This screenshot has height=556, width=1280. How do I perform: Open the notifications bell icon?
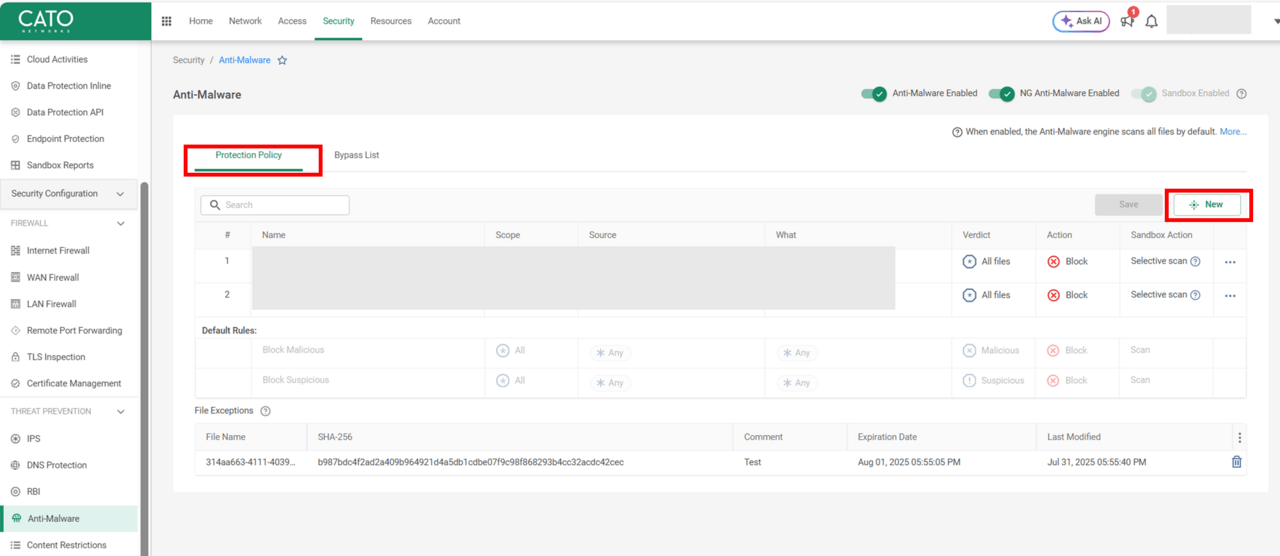[x=1151, y=21]
